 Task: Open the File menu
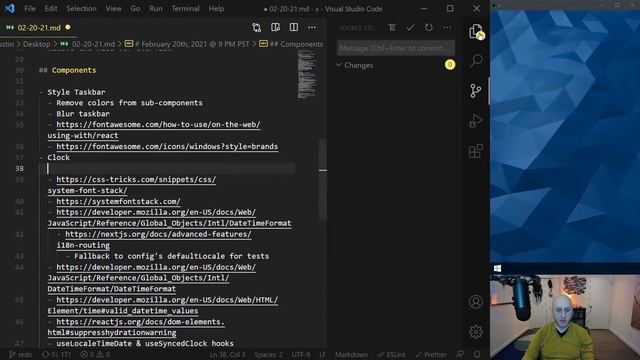coord(30,9)
